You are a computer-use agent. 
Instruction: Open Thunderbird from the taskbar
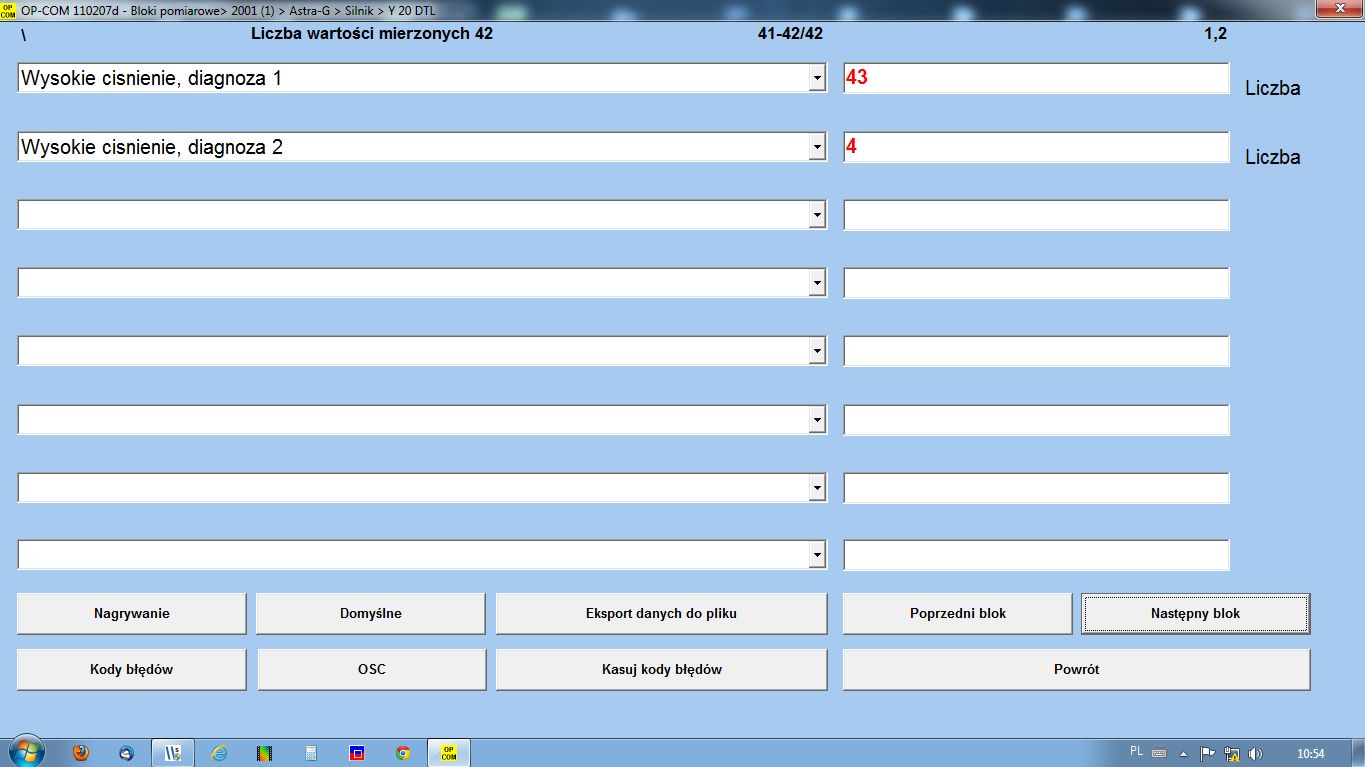[126, 753]
